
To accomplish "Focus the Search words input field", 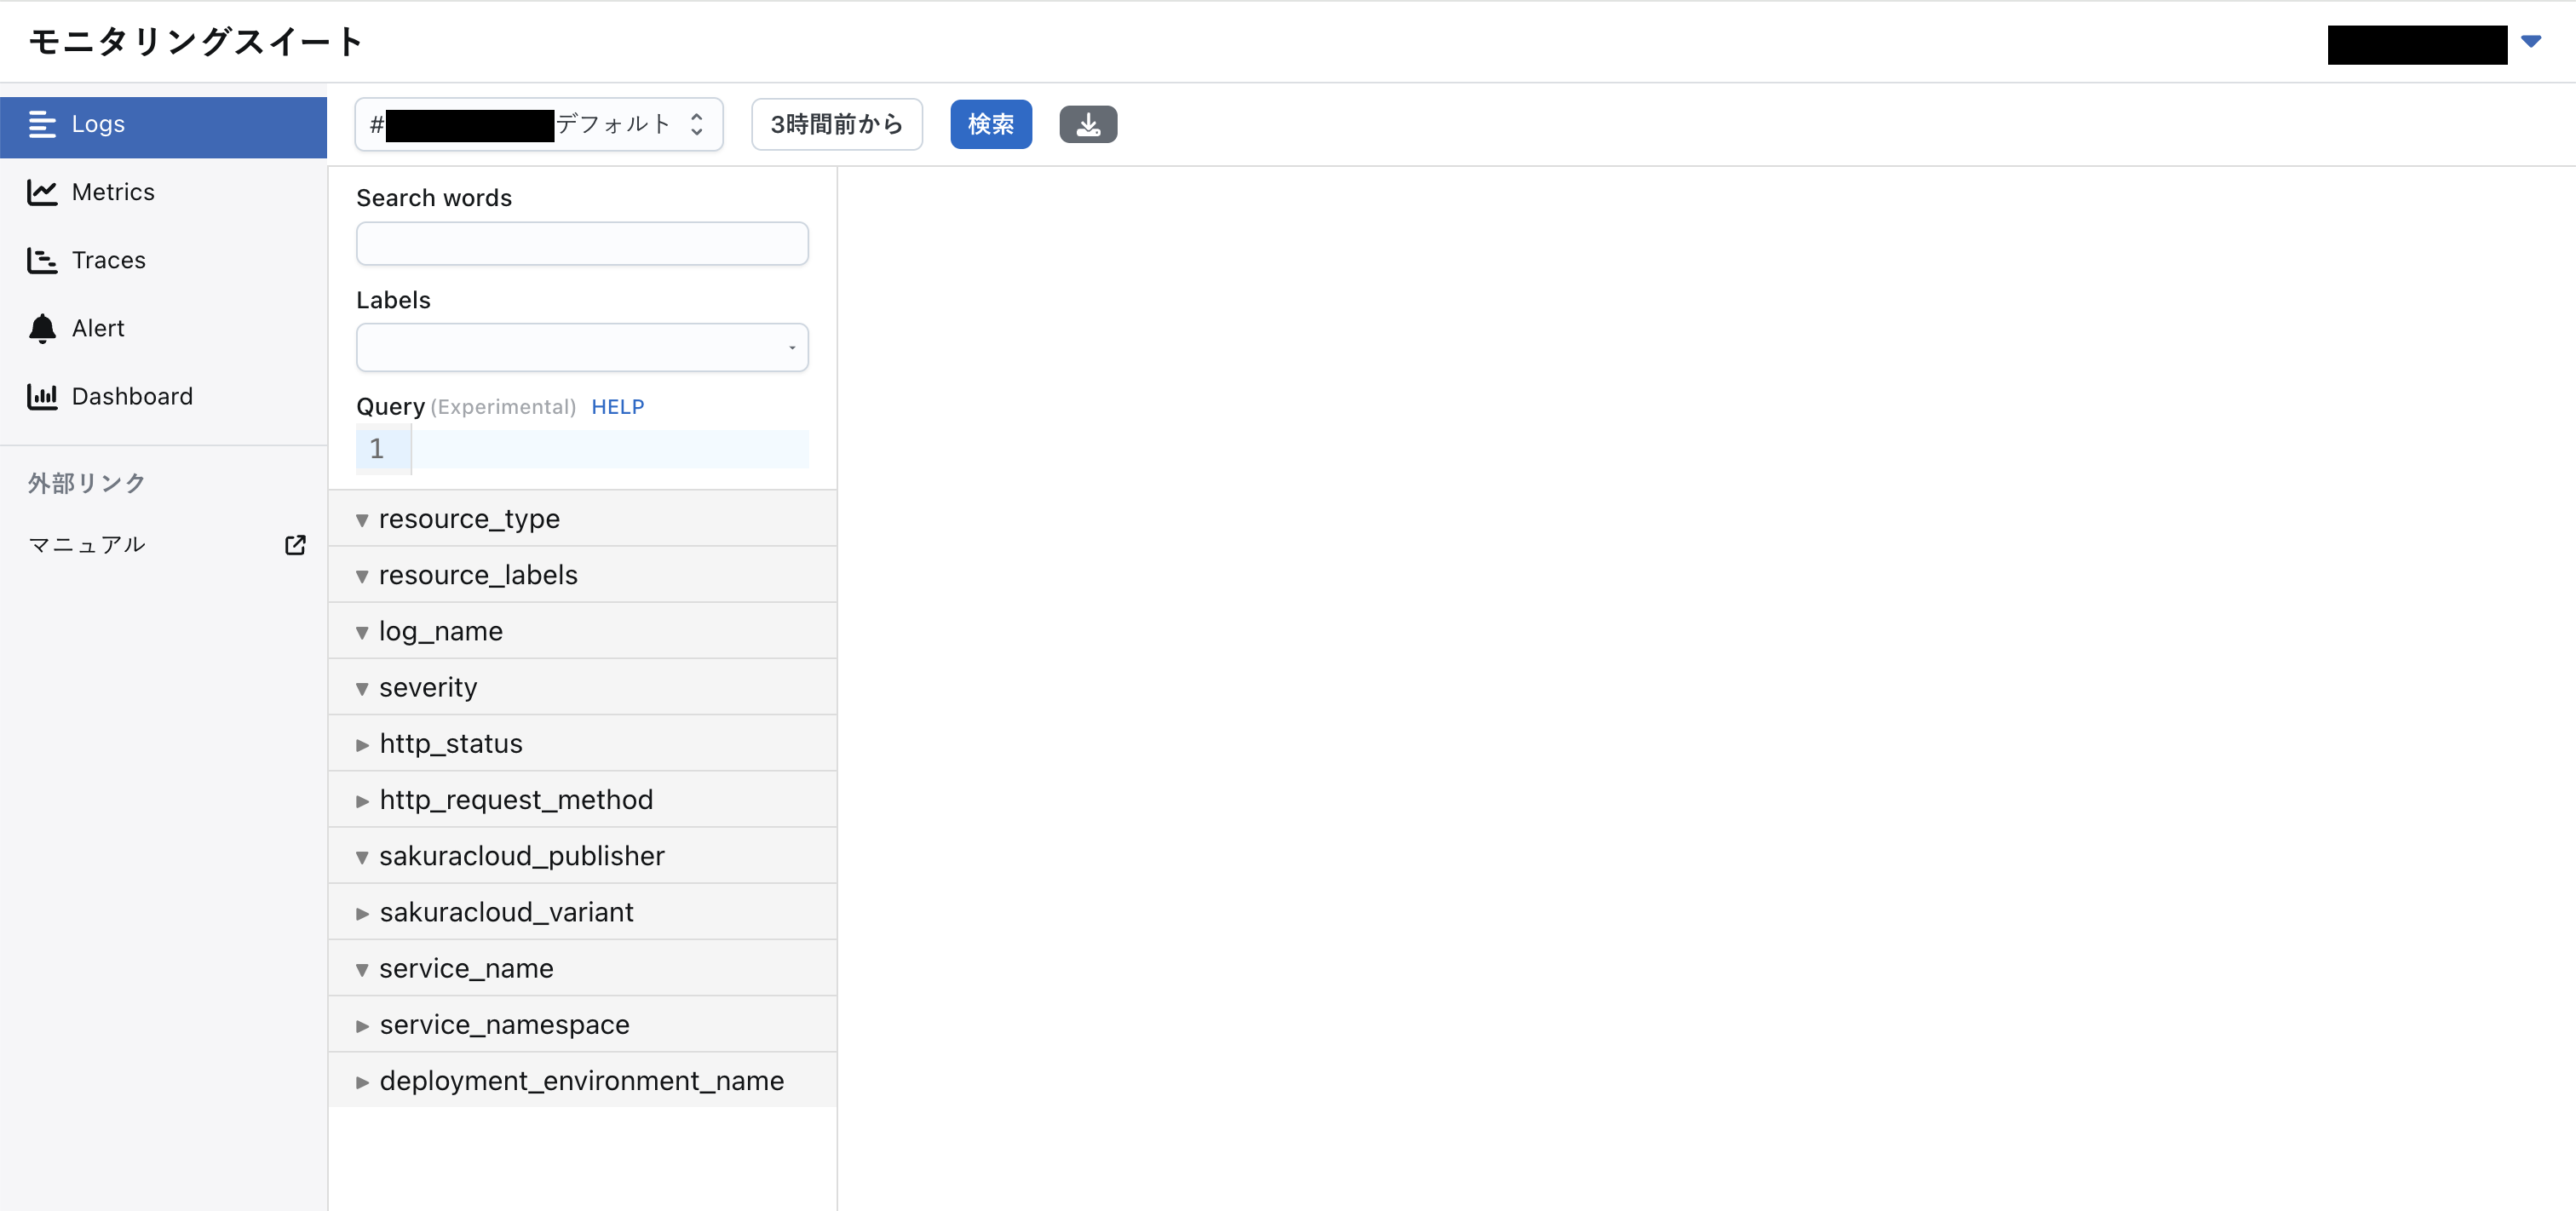I will point(582,243).
